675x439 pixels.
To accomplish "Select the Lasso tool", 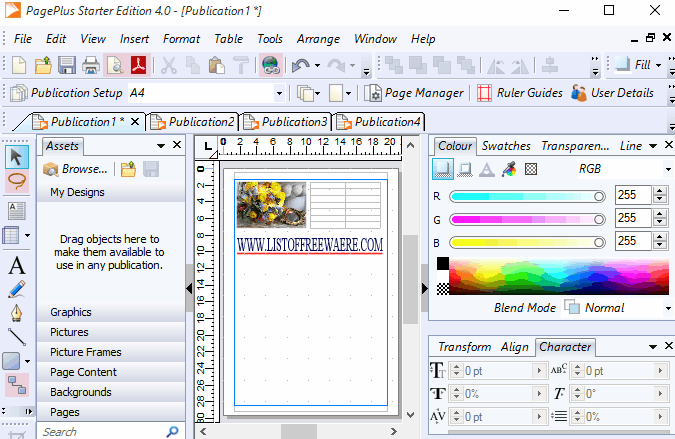I will [x=16, y=182].
